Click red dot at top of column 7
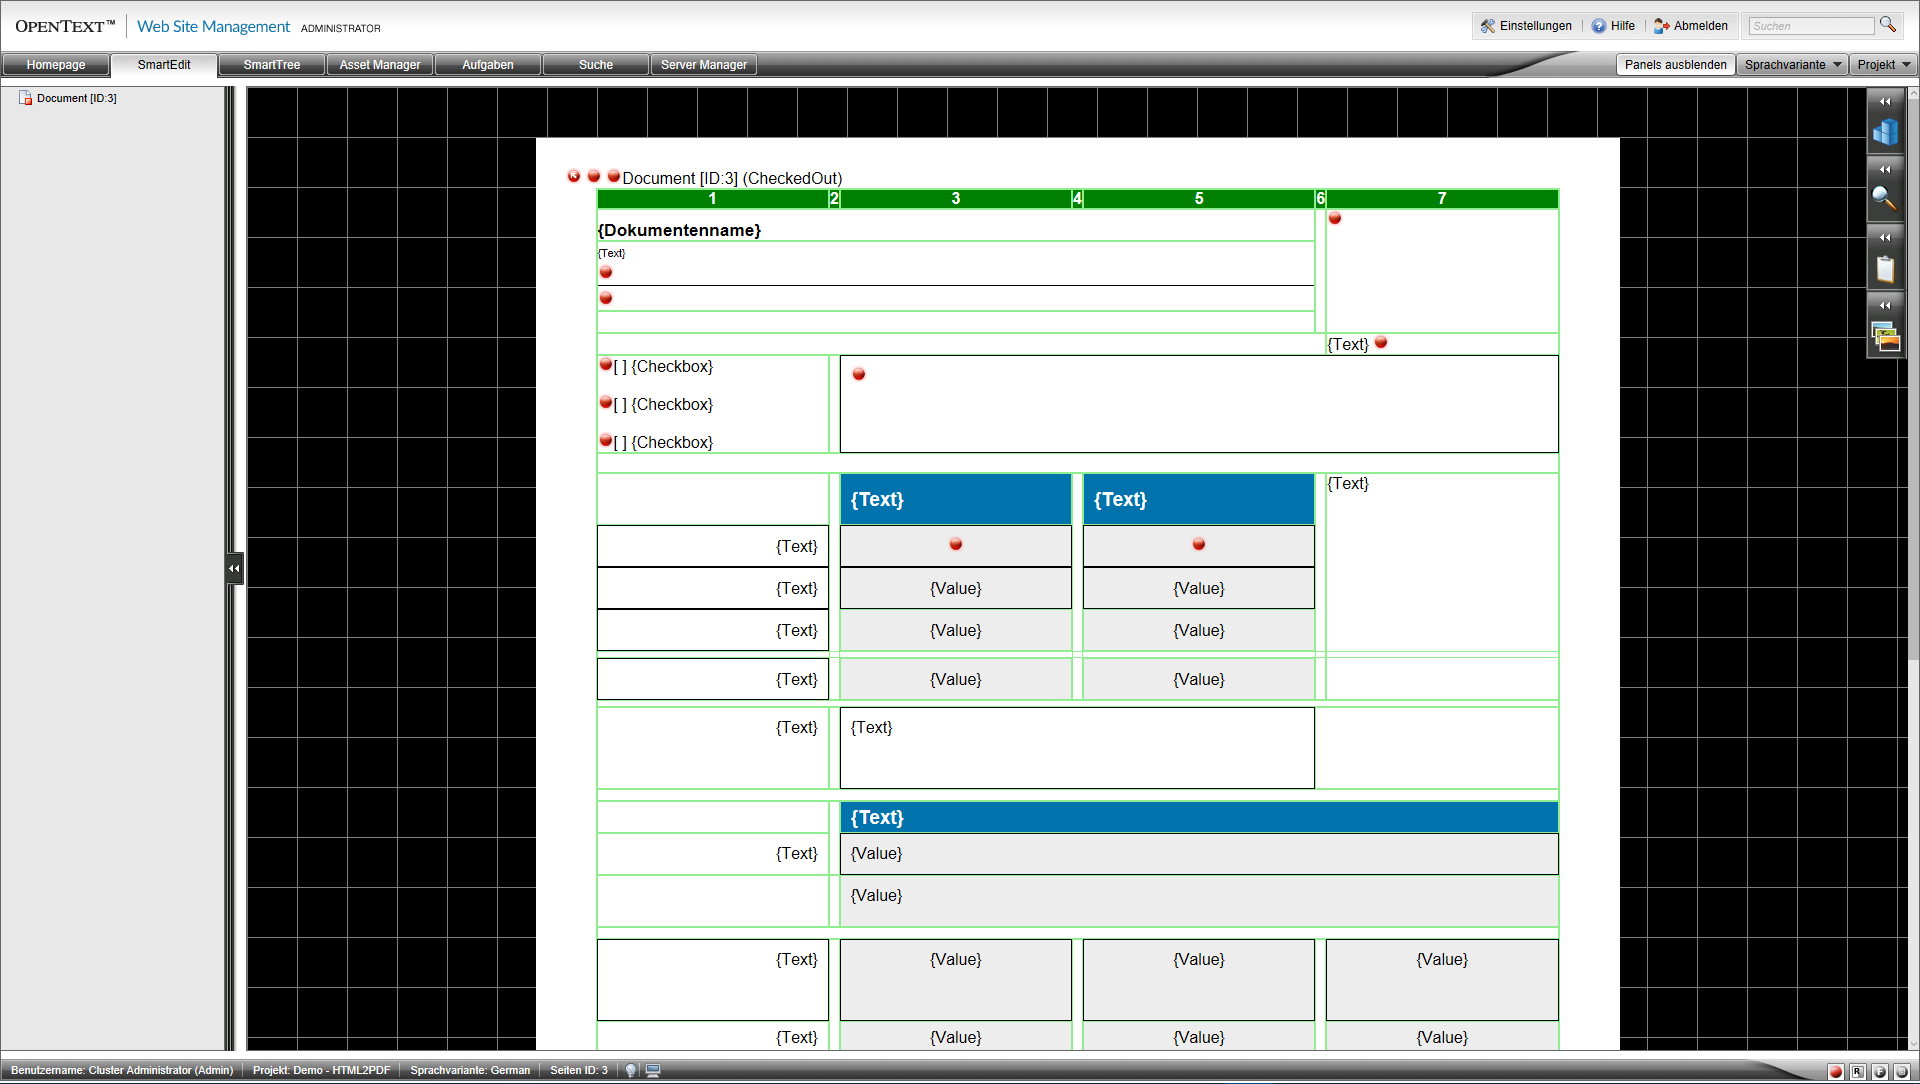 [1335, 218]
